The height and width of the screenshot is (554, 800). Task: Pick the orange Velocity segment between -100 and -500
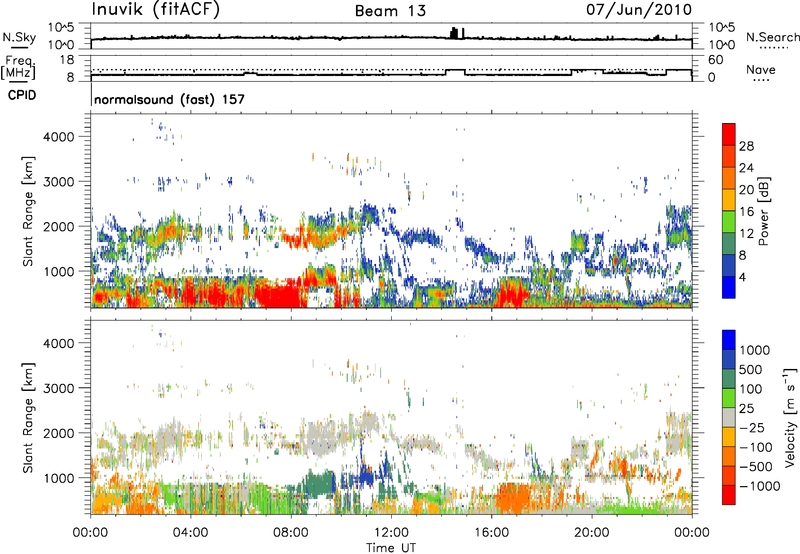729,456
